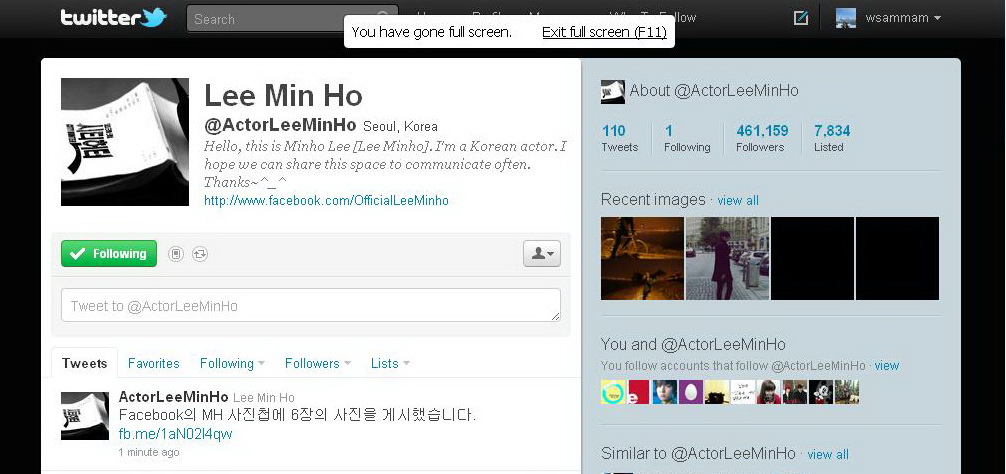The width and height of the screenshot is (1006, 474).
Task: Open the user actions person dropdown
Action: pyautogui.click(x=542, y=254)
